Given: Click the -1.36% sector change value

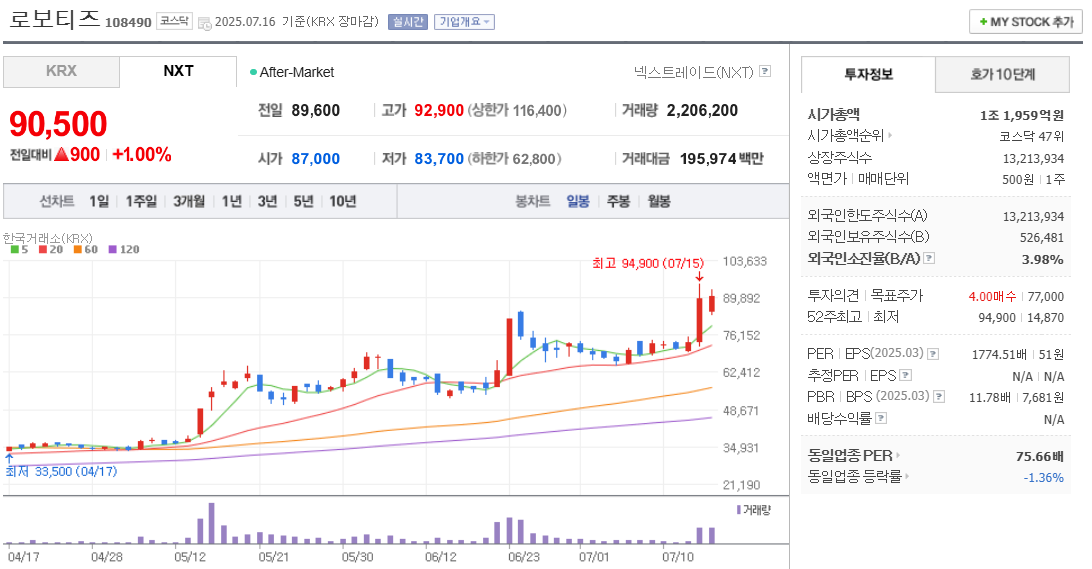Looking at the screenshot, I should [1043, 478].
